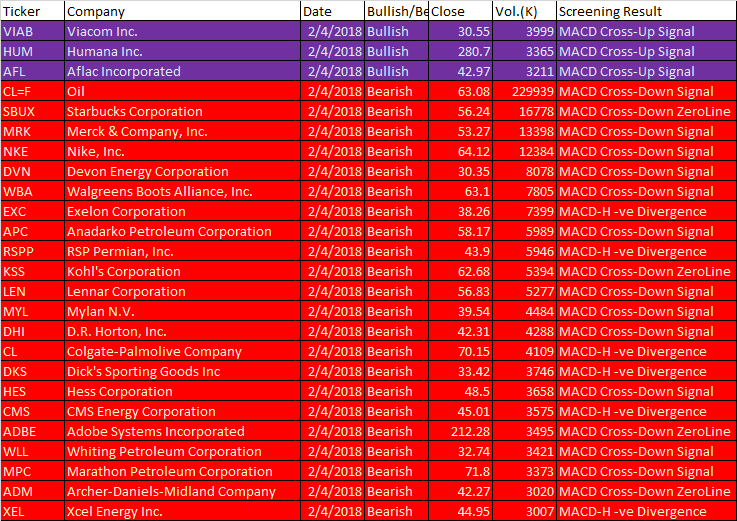Select the WBA ticker cell
Screen dimensions: 737x521
coord(32,191)
